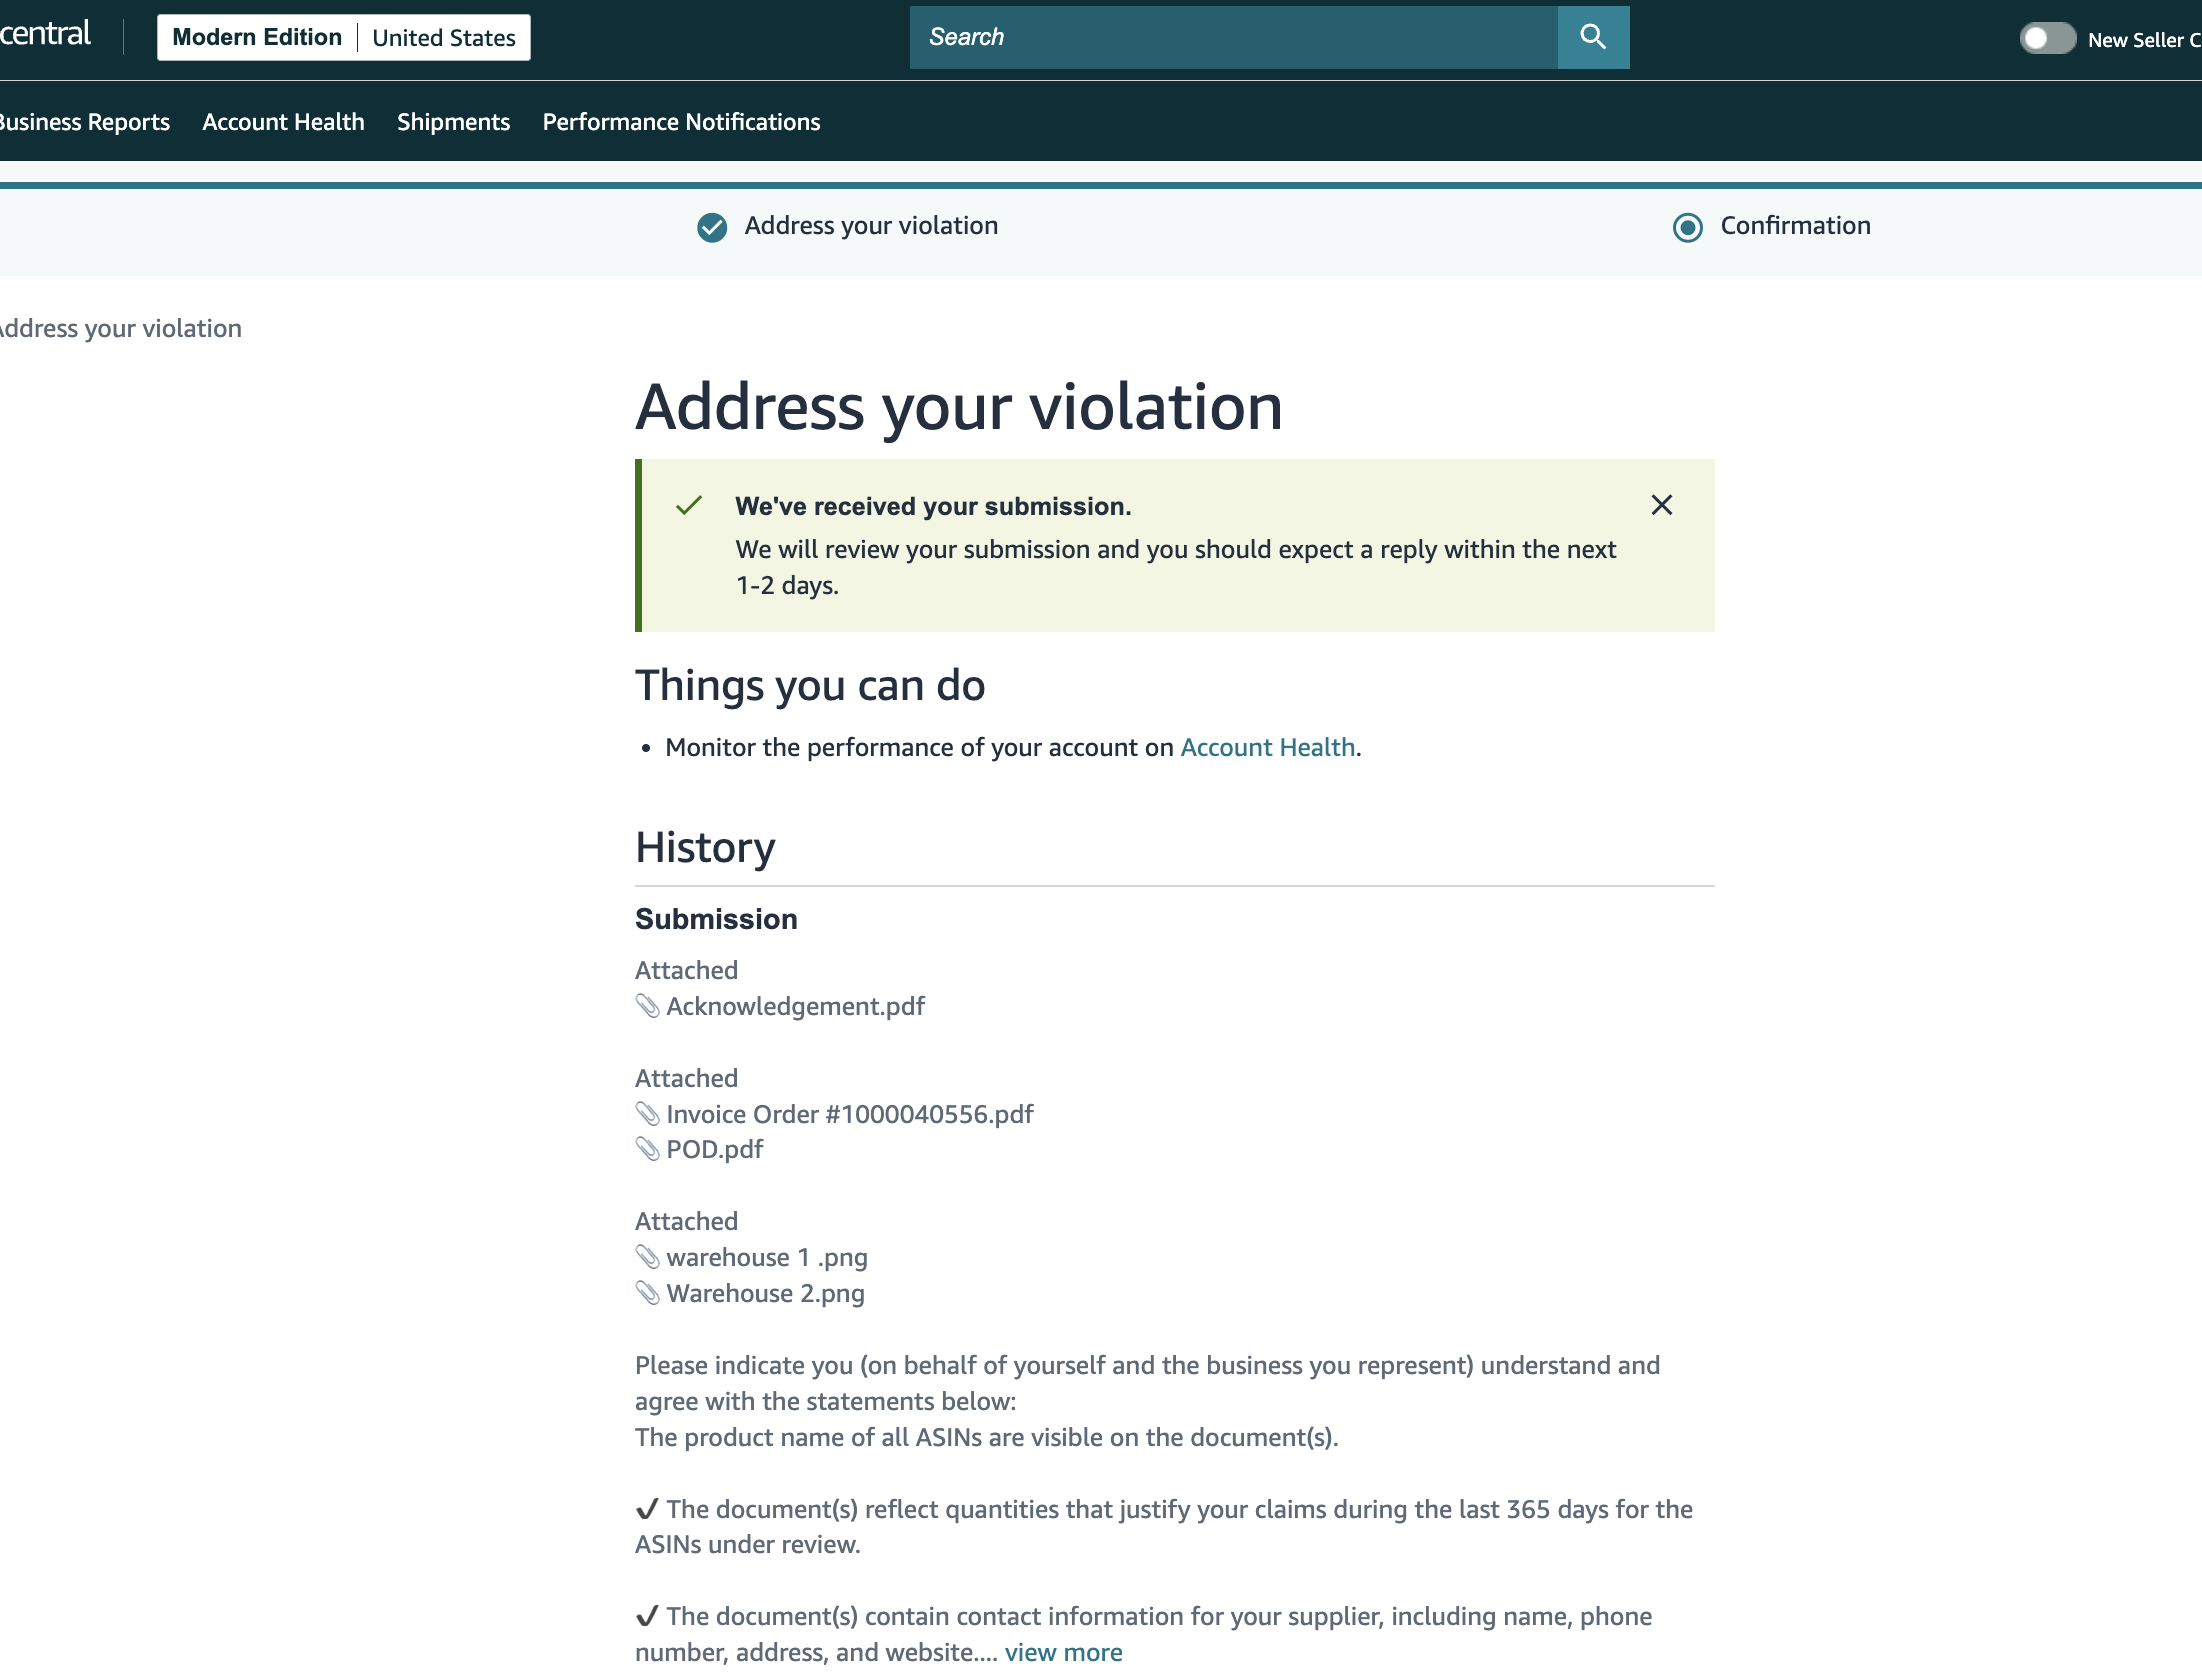
Task: Click paperclip icon beside Acknowledgement.pdf
Action: point(647,1005)
